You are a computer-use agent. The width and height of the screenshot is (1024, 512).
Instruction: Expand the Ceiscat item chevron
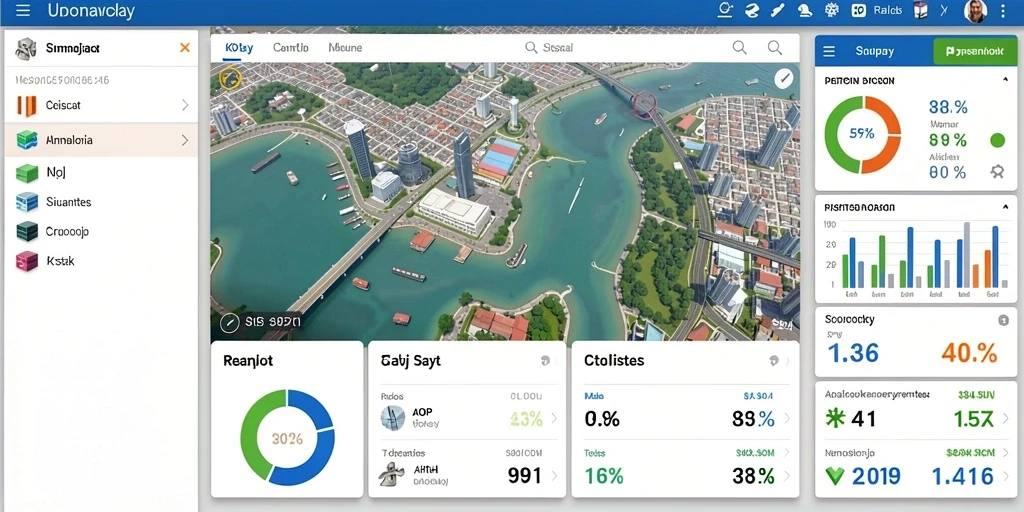tap(185, 105)
